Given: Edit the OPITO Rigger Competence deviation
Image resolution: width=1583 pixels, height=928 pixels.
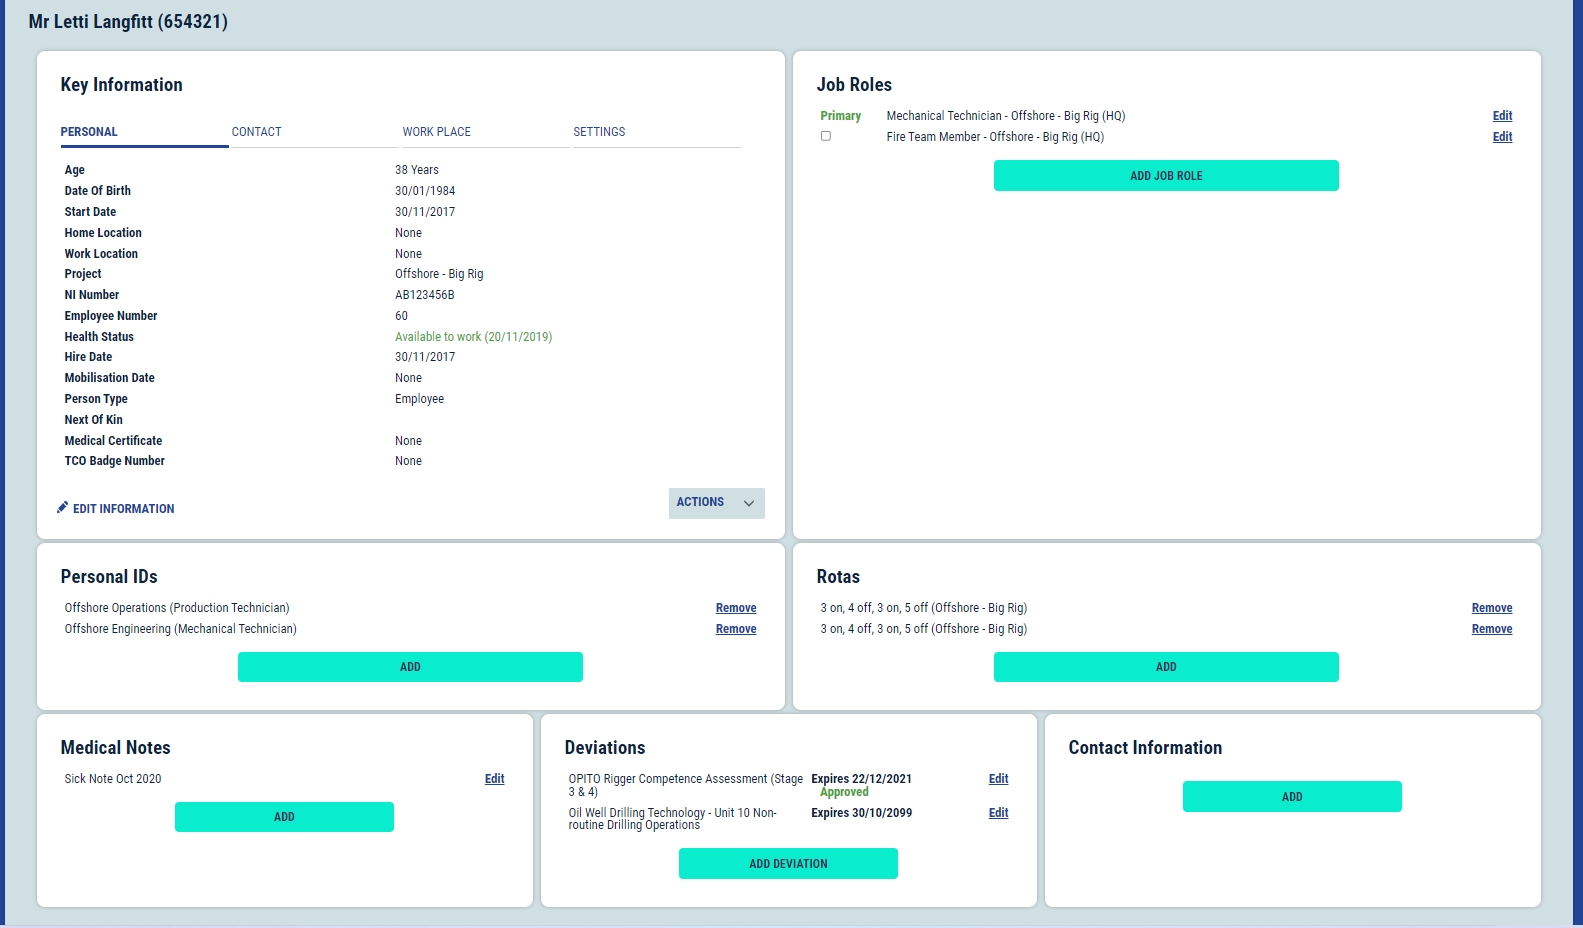Looking at the screenshot, I should click(998, 779).
